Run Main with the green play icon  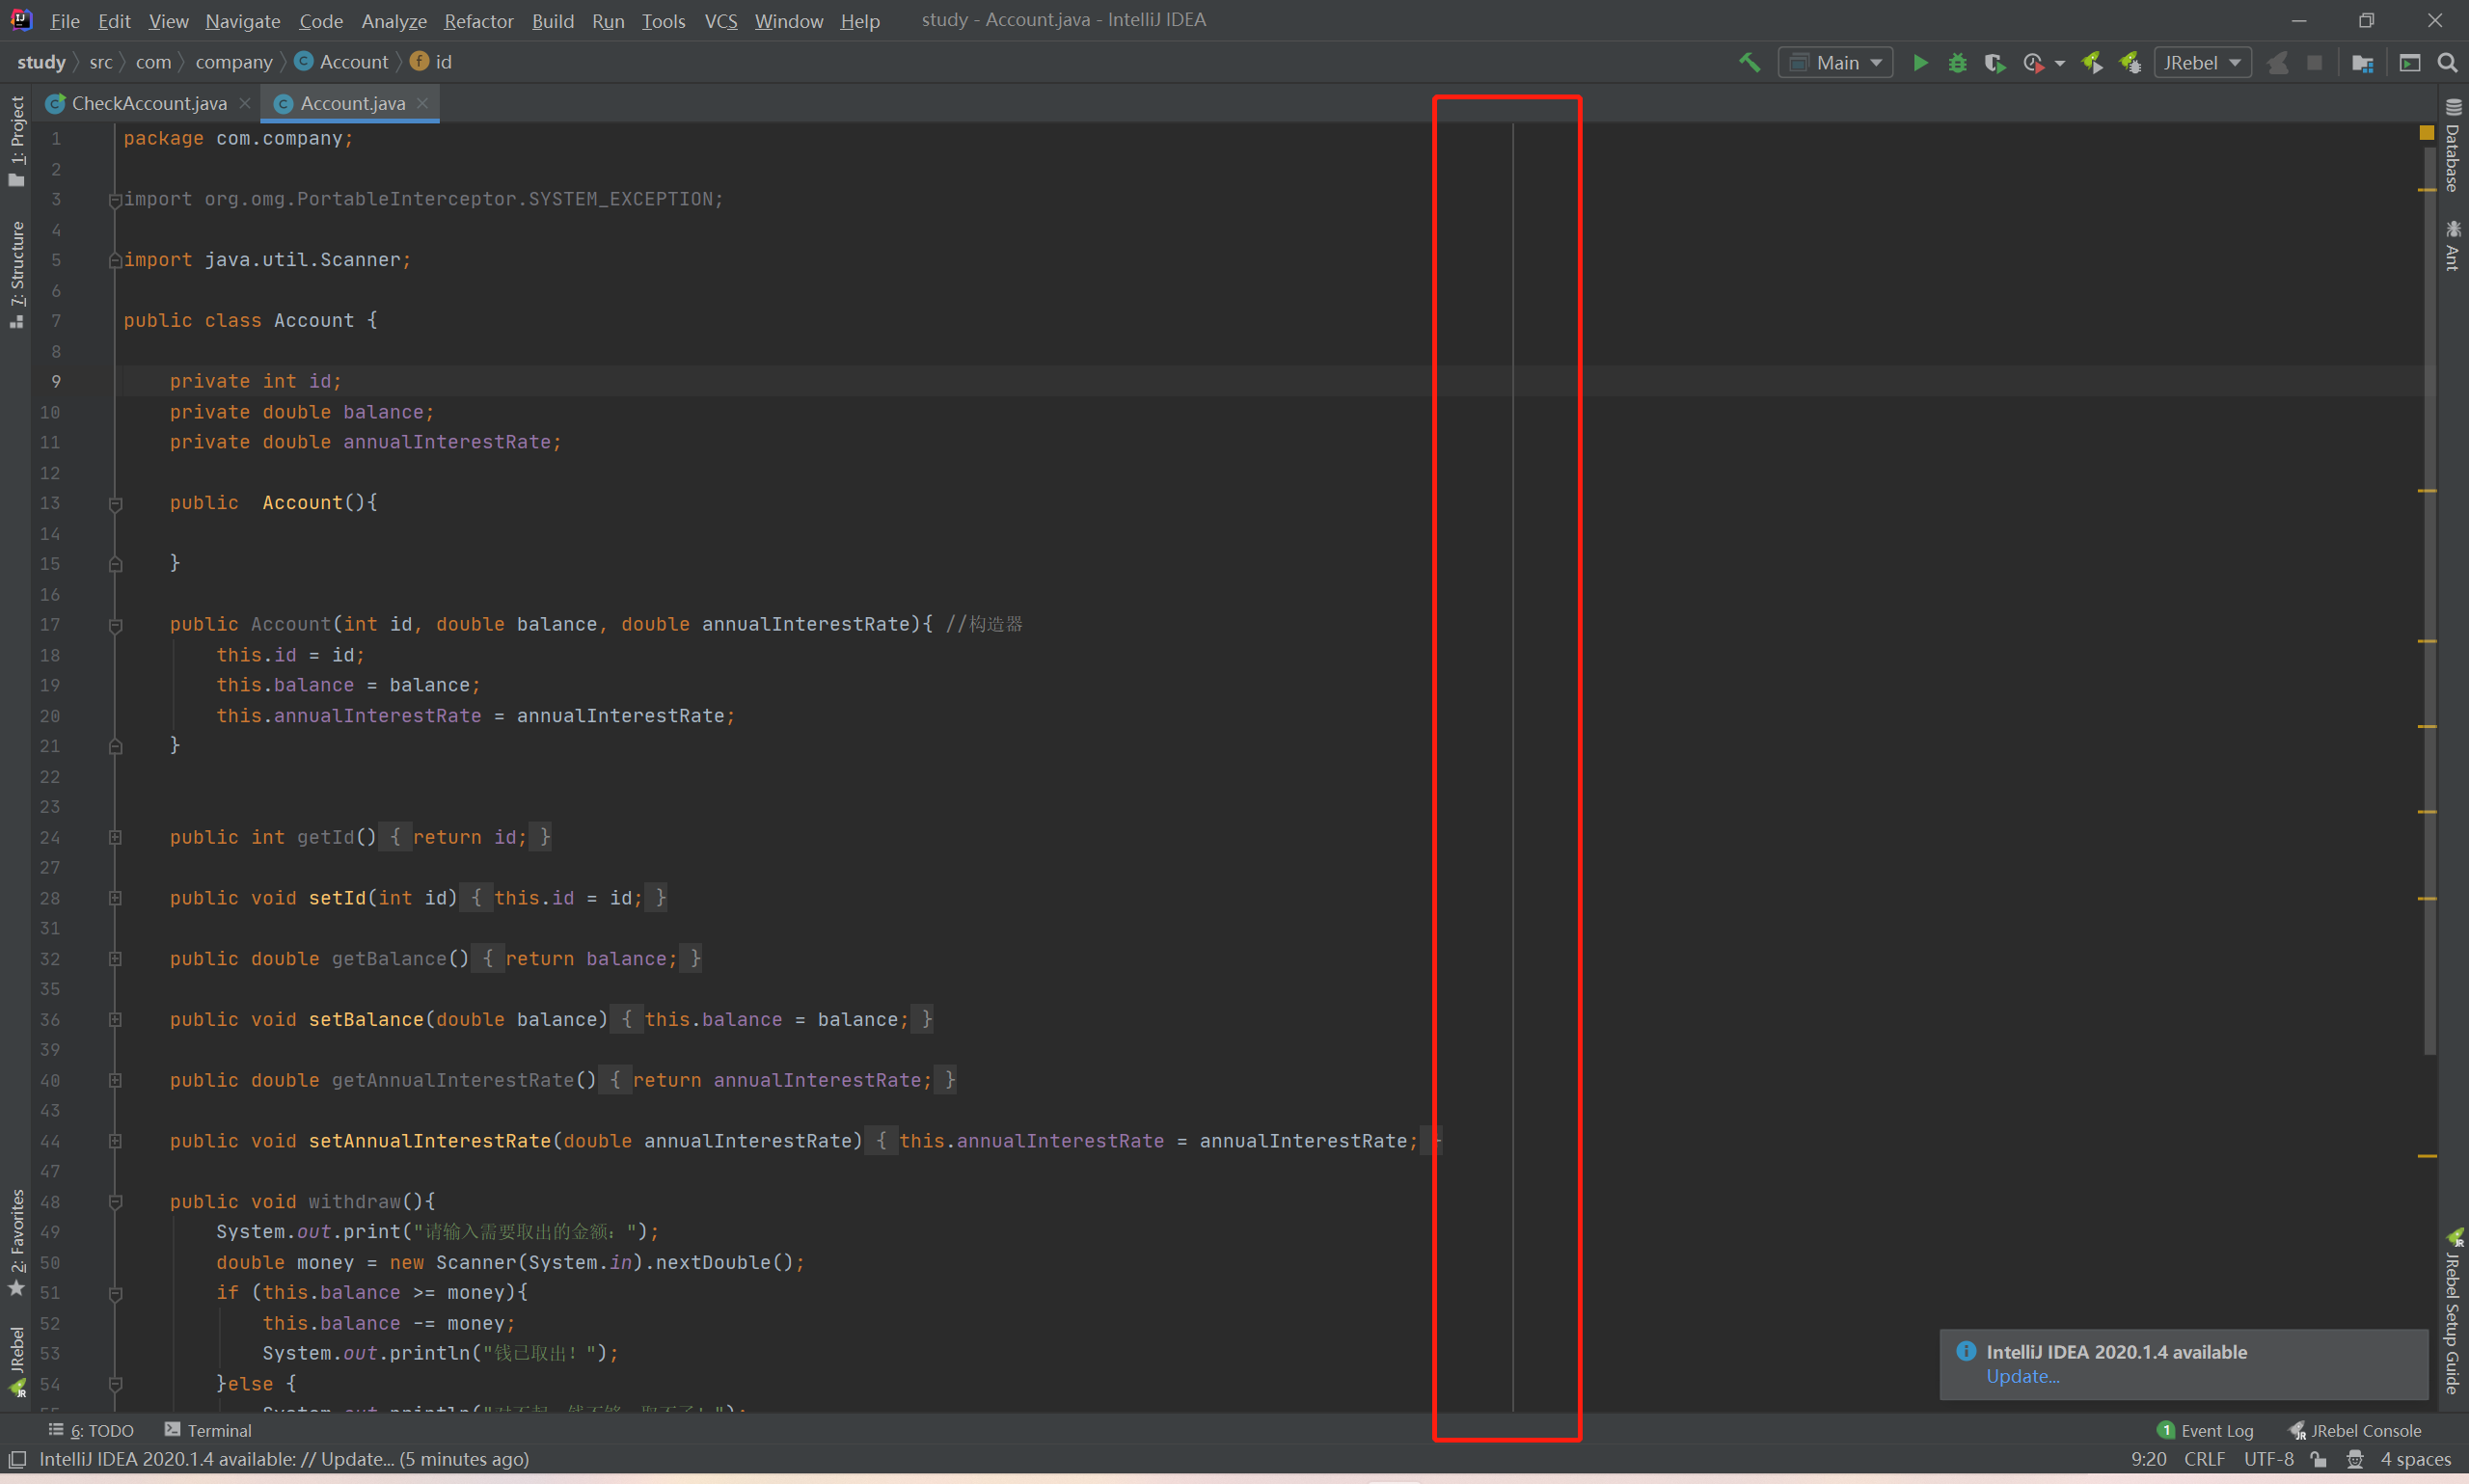[x=1920, y=62]
